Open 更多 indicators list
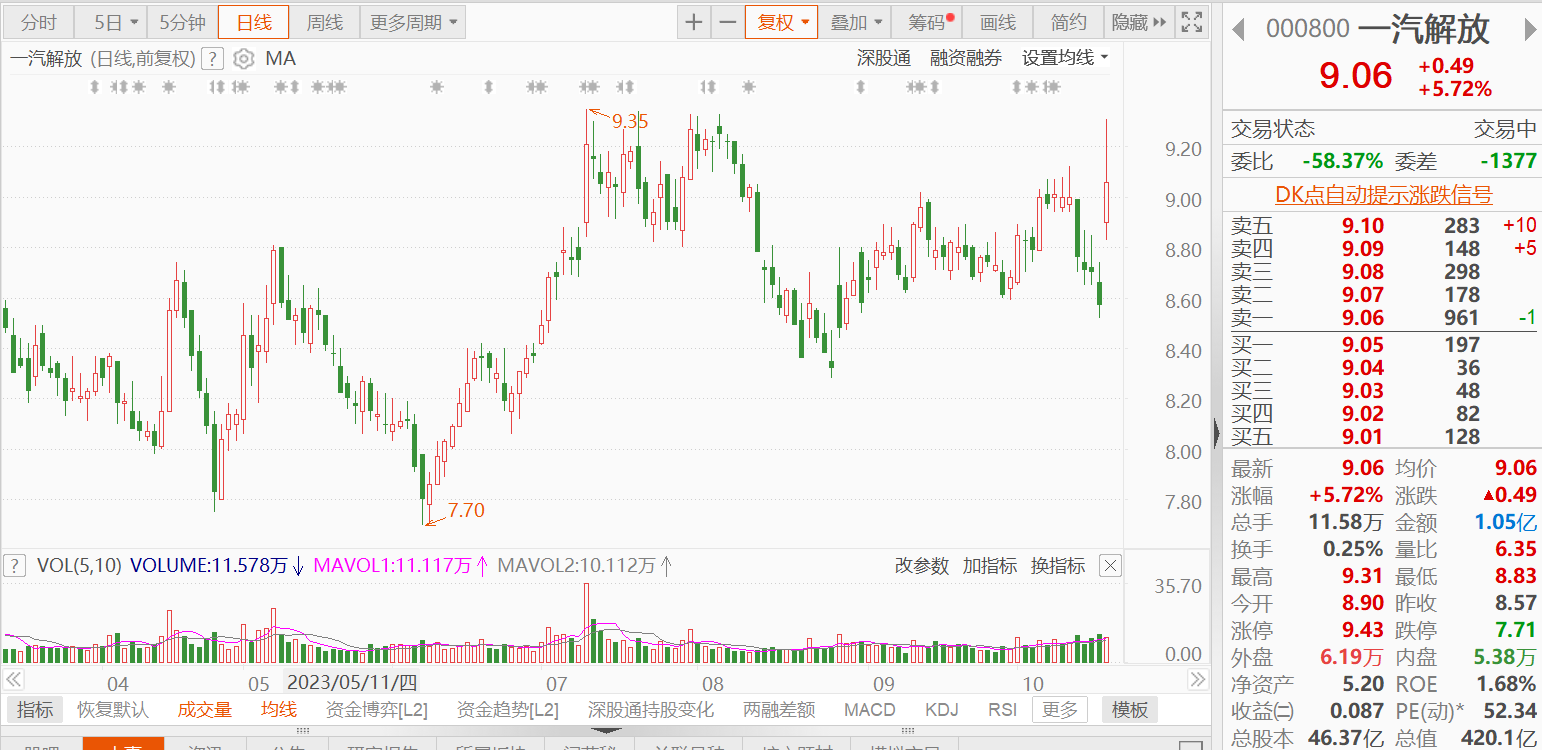 coord(1060,710)
